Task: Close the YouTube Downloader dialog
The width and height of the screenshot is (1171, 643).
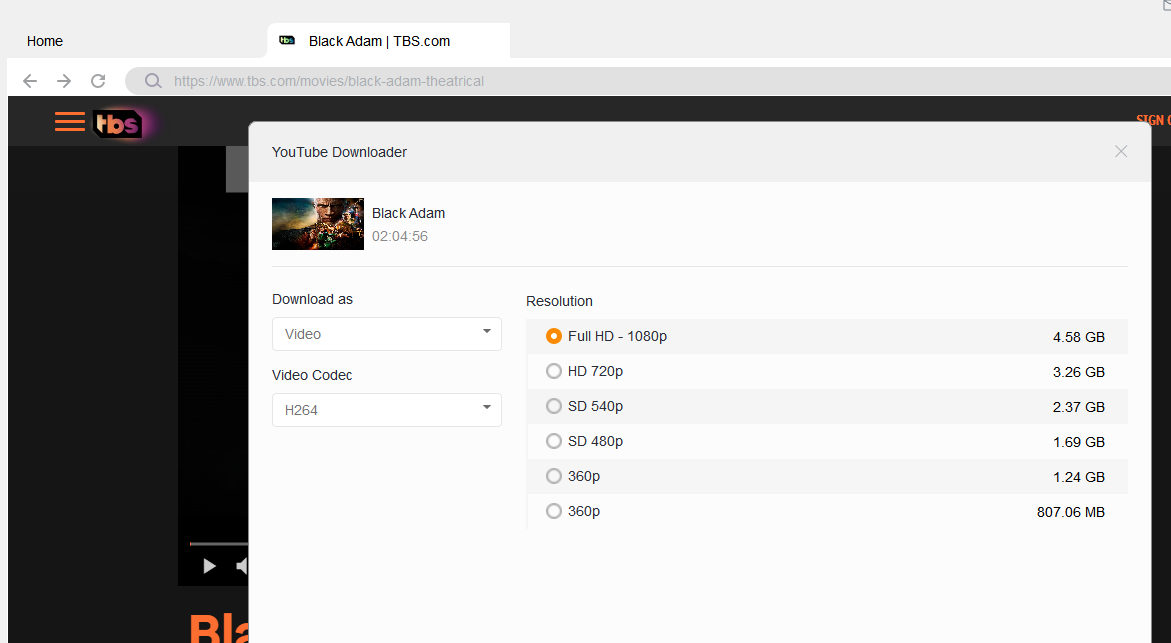Action: 1120,151
